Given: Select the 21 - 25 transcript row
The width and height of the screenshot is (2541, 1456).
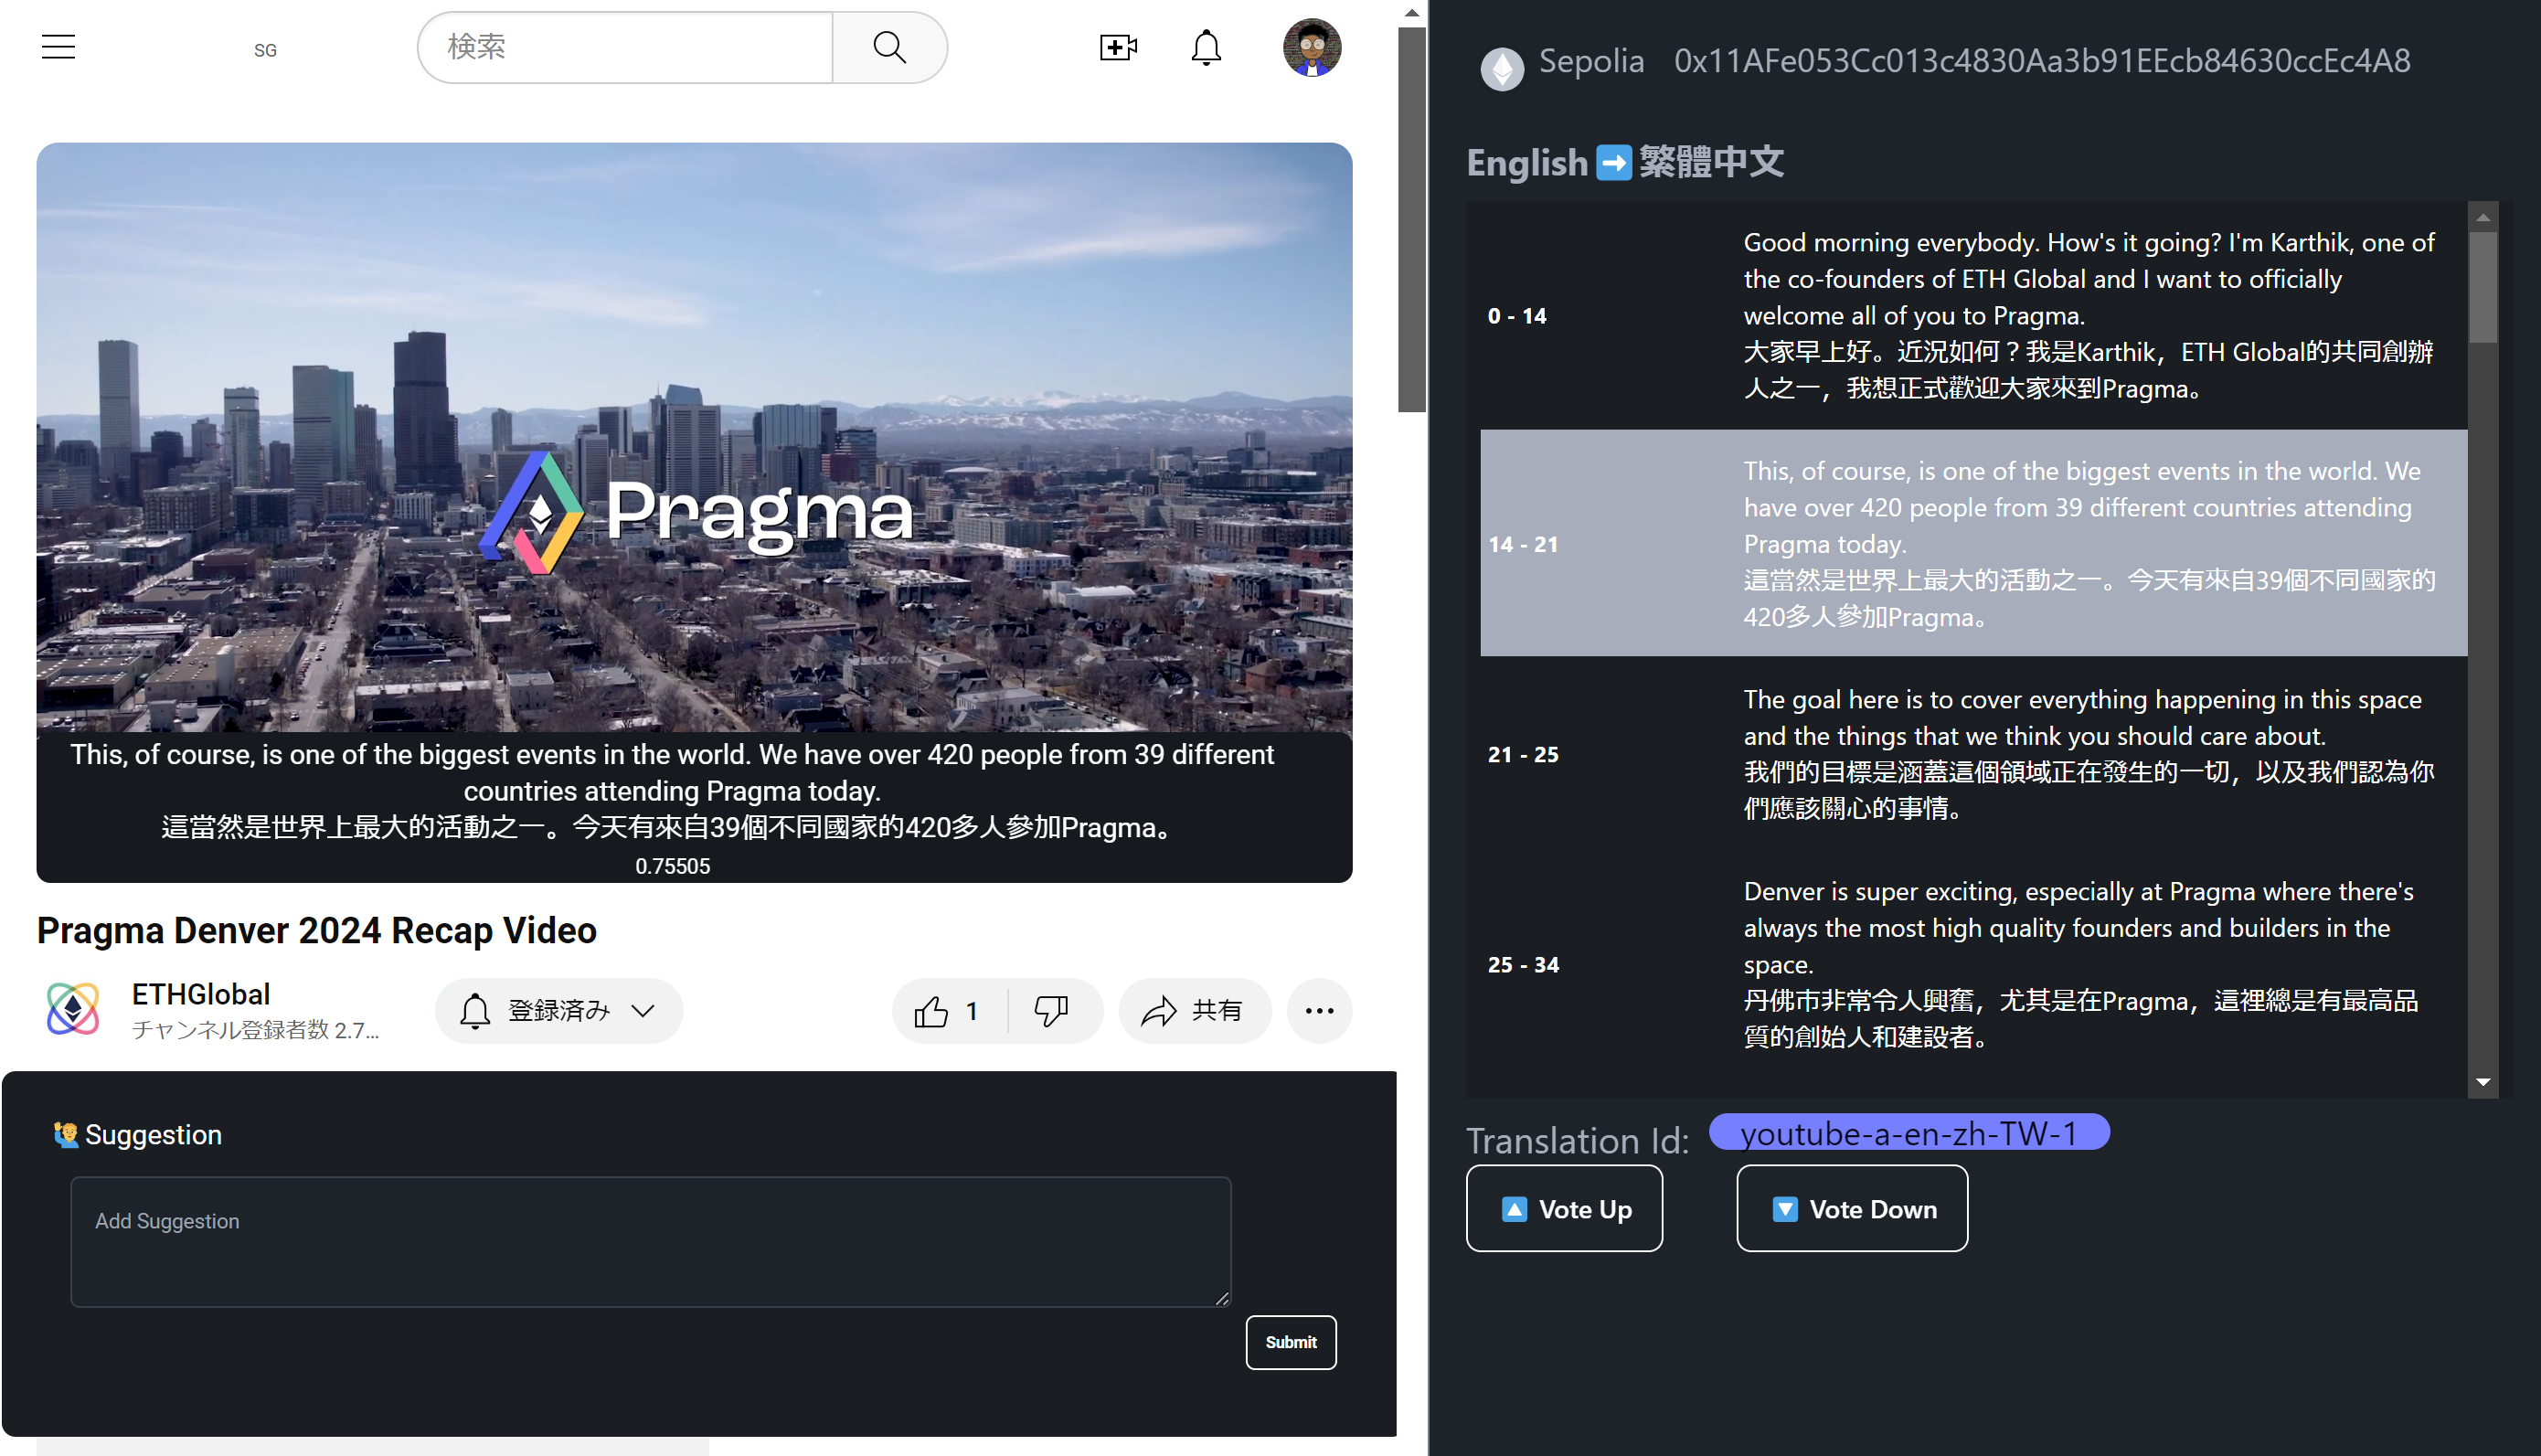Looking at the screenshot, I should 1973,753.
